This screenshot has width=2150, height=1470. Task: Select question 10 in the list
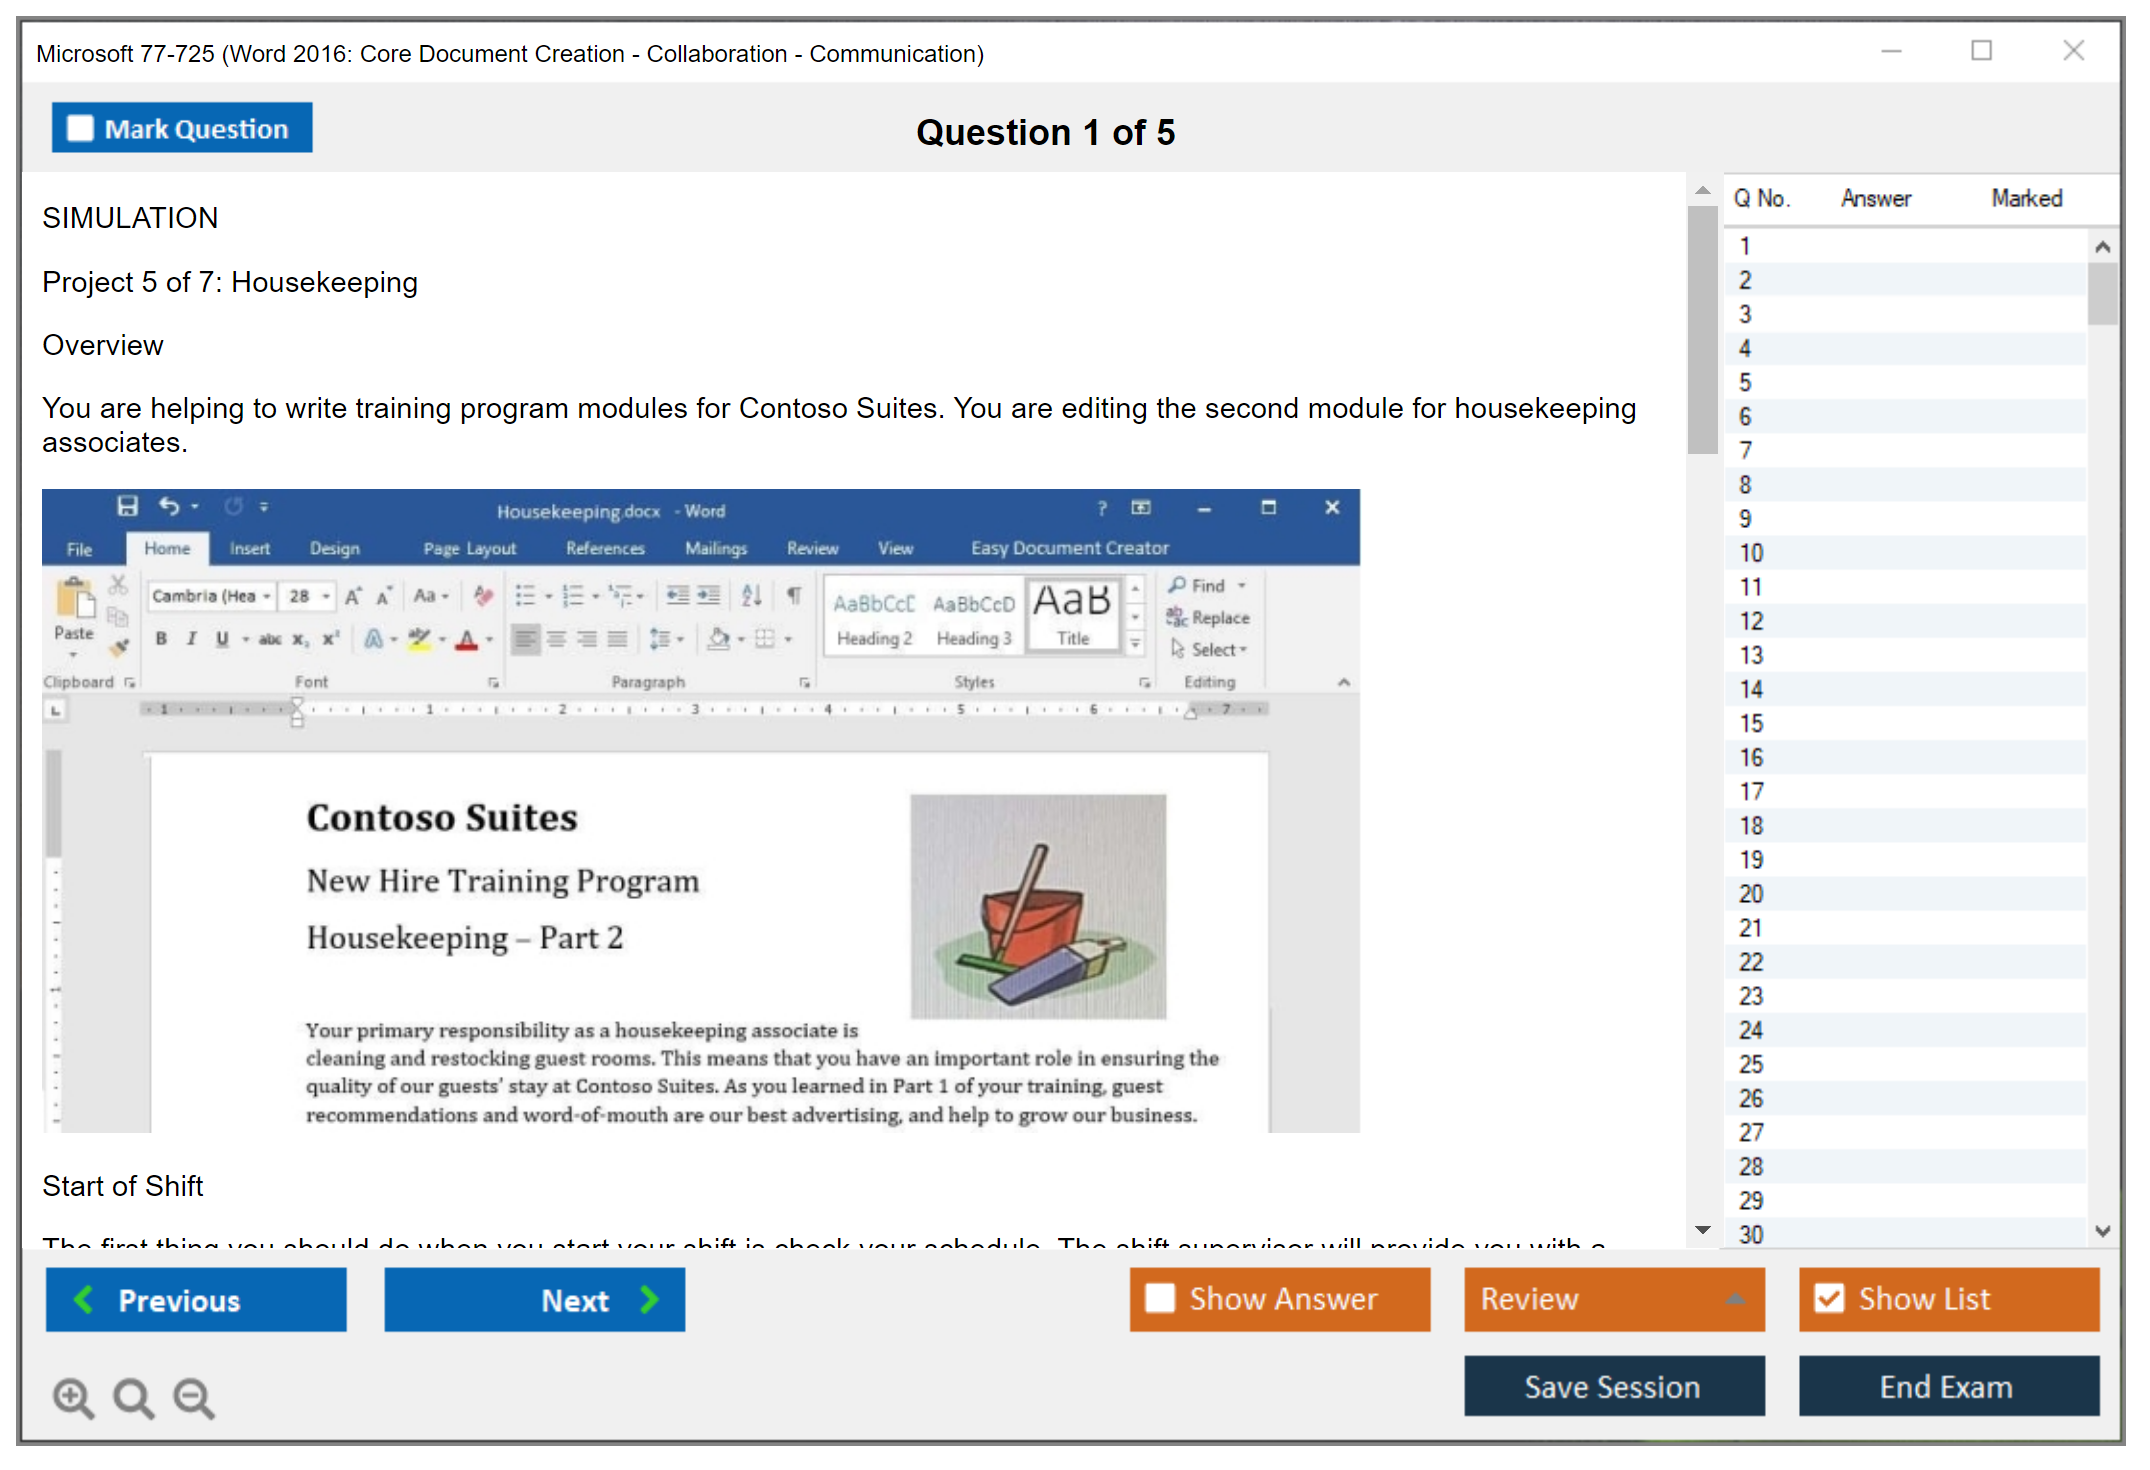1751,553
